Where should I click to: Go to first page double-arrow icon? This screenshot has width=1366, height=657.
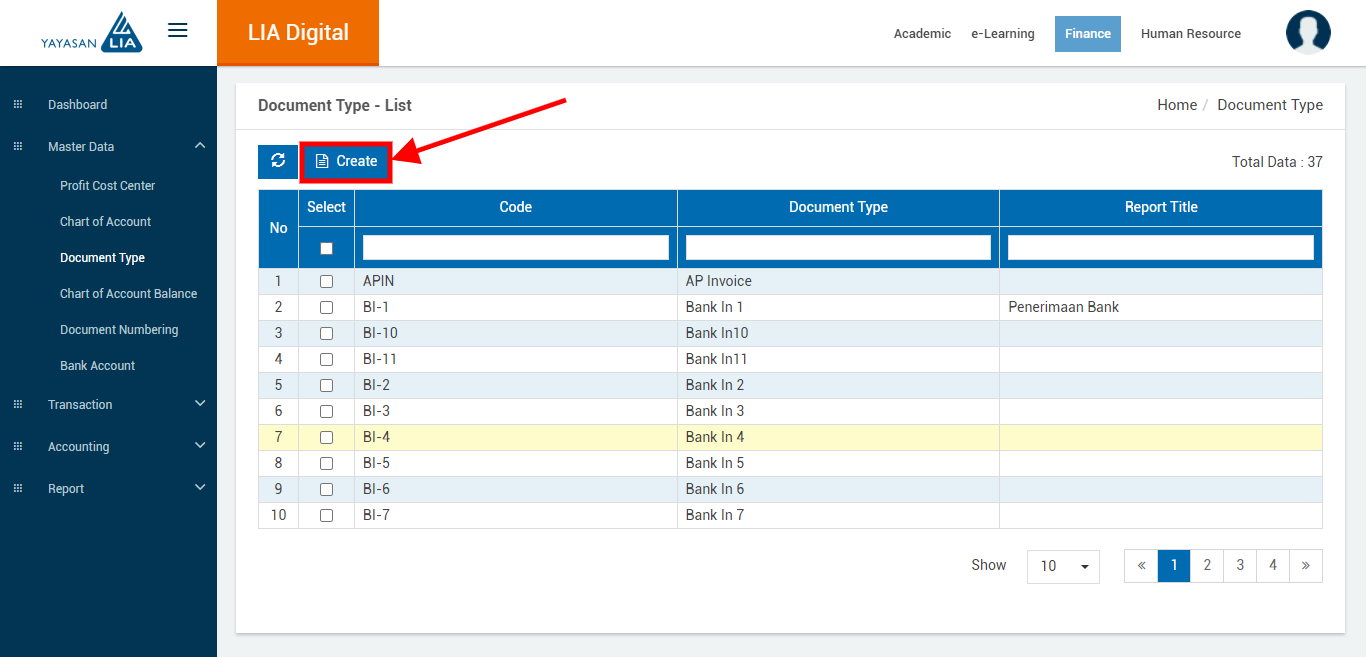(1141, 566)
